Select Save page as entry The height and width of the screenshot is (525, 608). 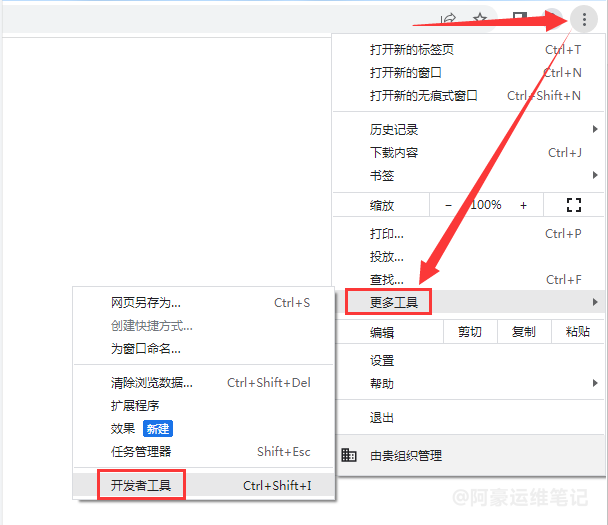(x=204, y=302)
